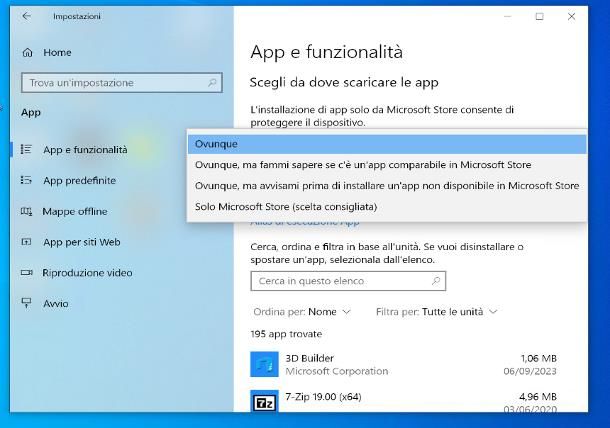
Task: Select option to warn before non-Store apps
Action: (x=387, y=186)
